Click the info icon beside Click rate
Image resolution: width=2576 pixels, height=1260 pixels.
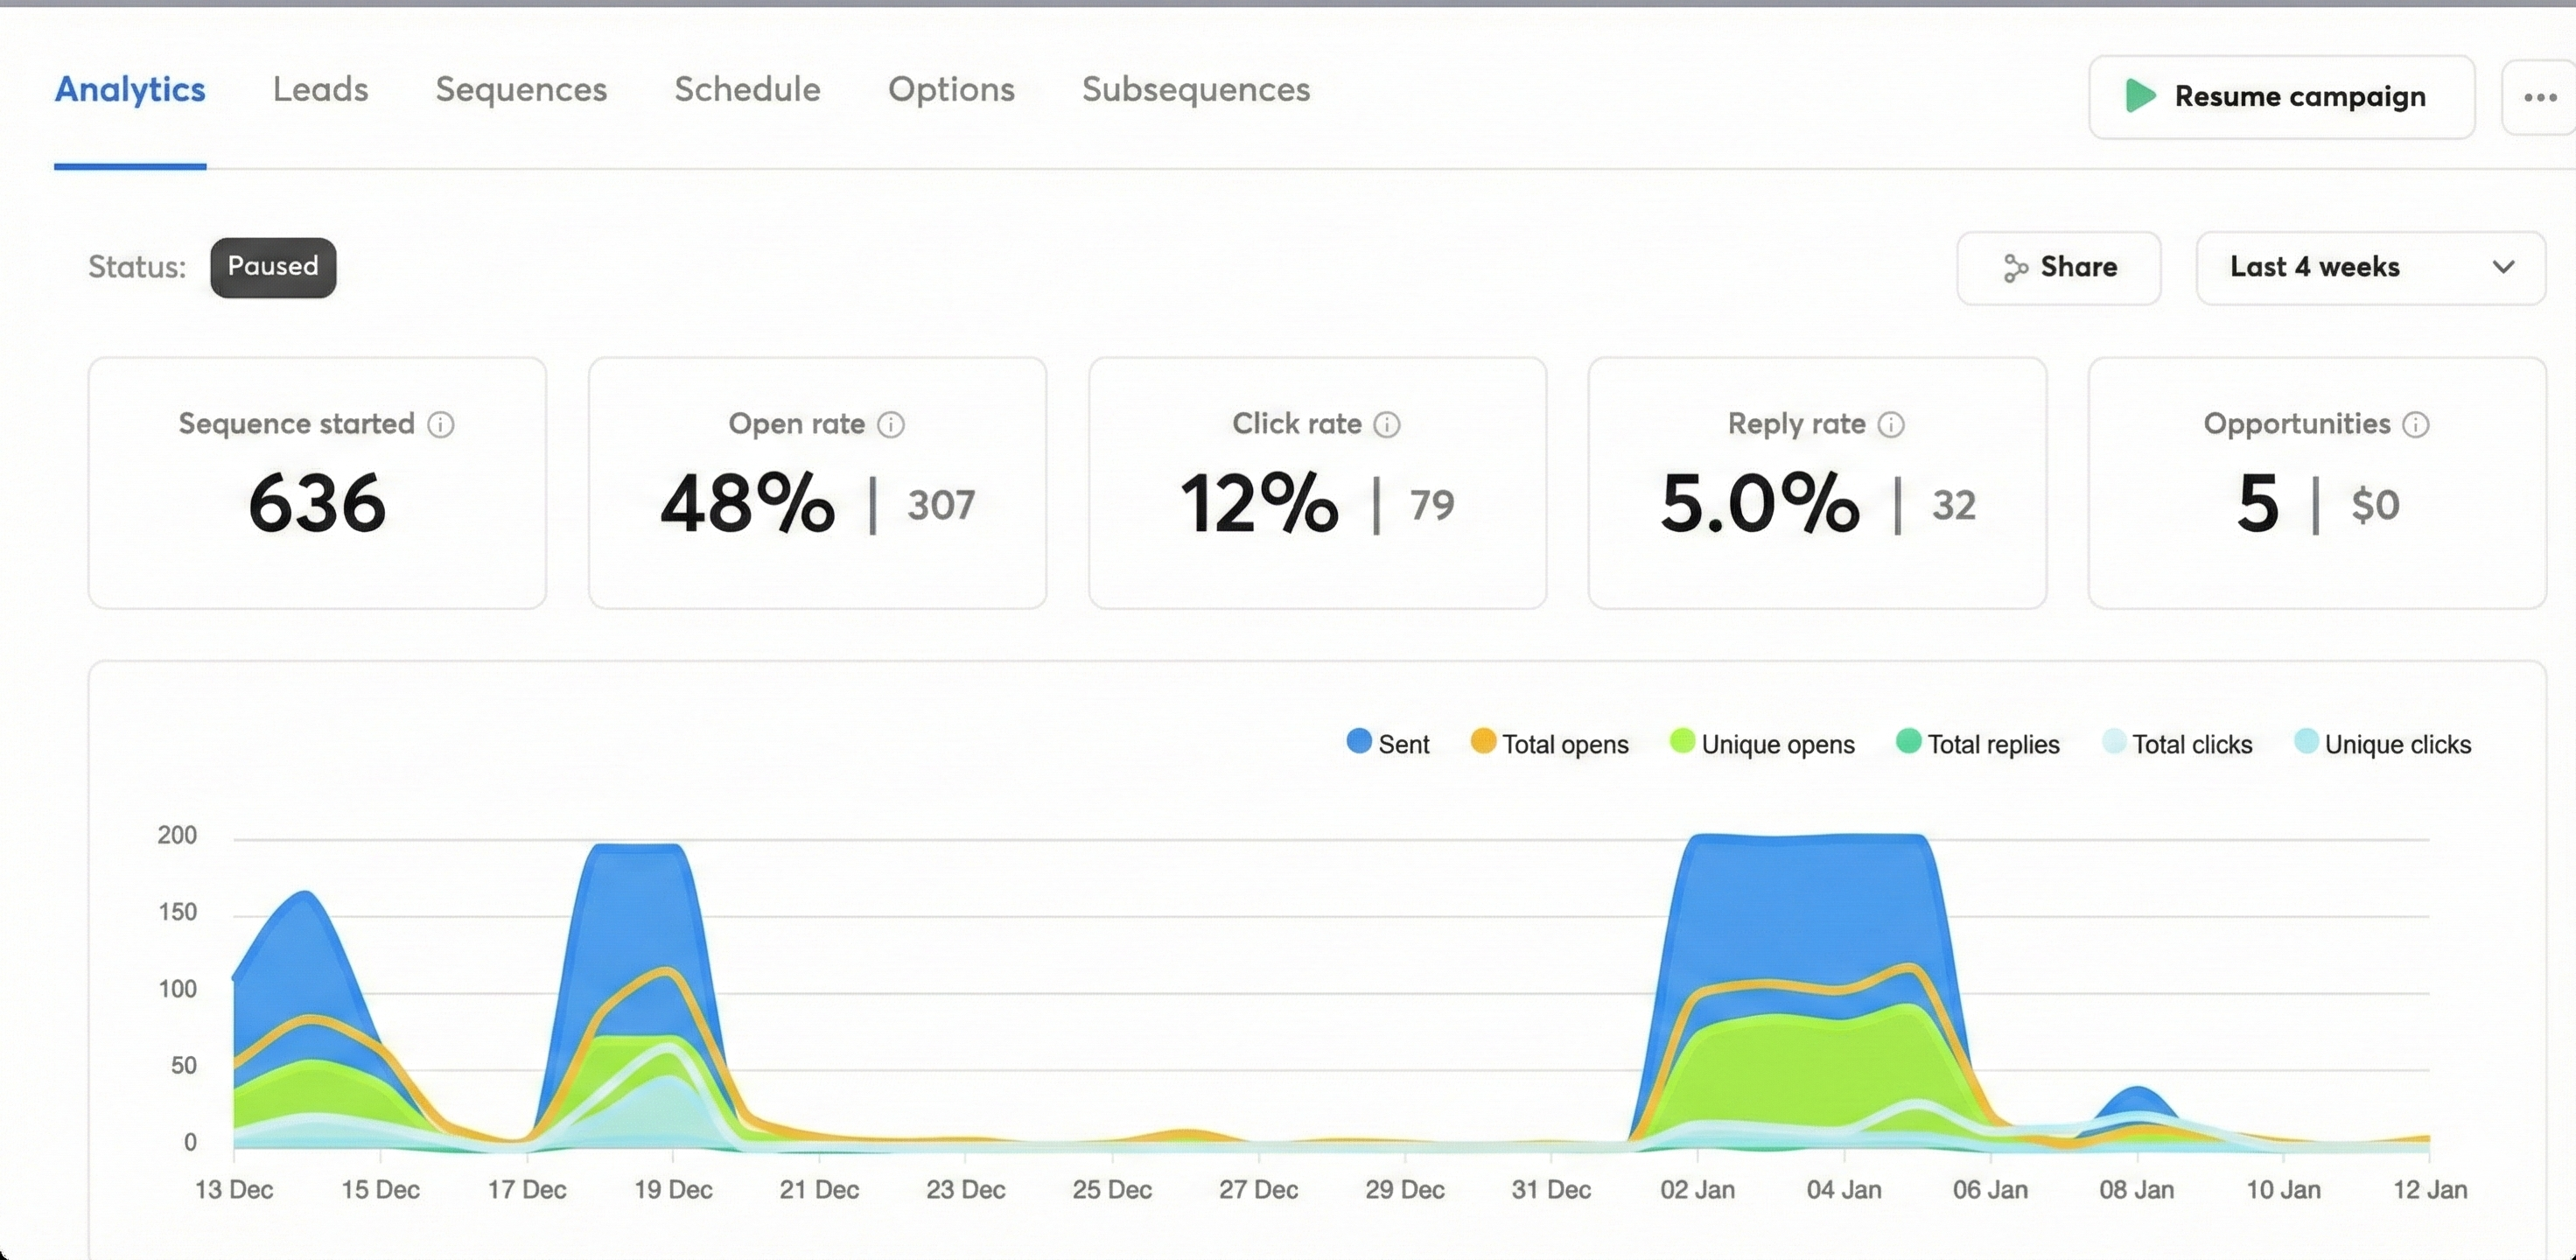click(1389, 424)
